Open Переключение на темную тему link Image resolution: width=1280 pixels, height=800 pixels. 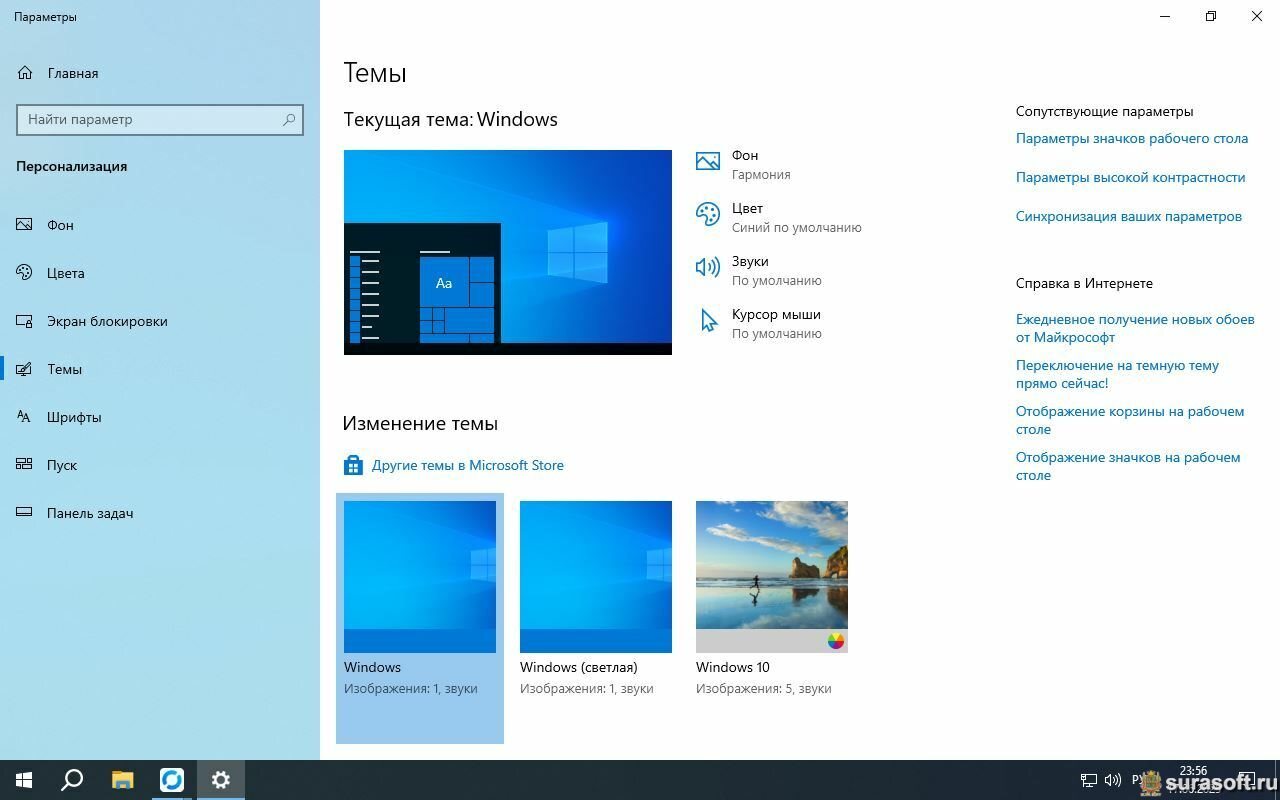tap(1117, 374)
